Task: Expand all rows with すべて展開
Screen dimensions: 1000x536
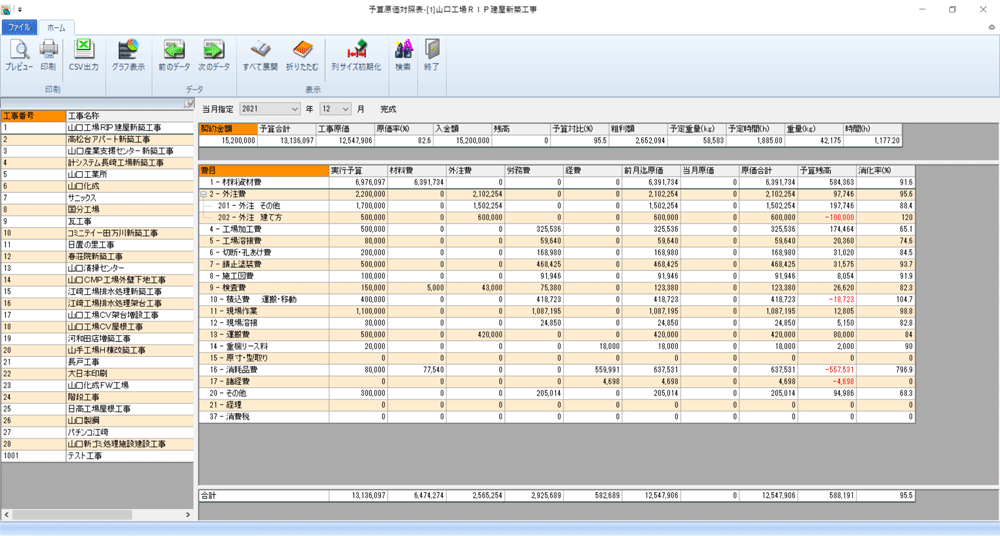Action: 261,54
